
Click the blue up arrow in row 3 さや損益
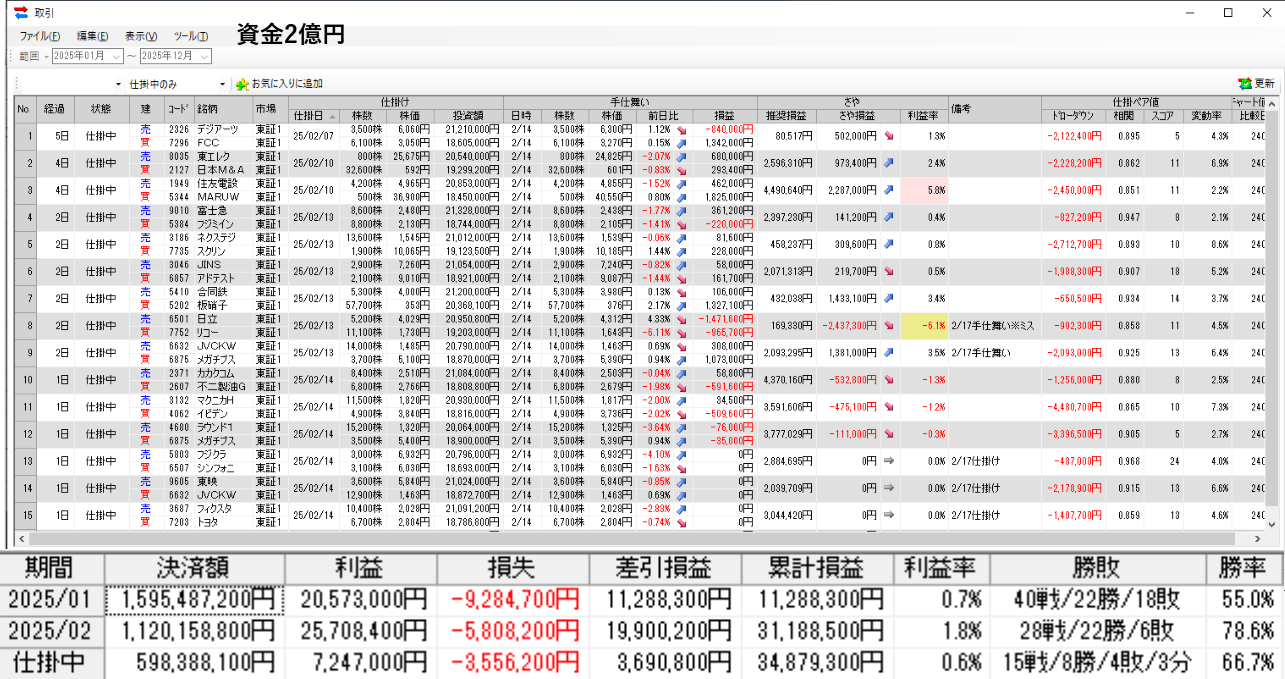[x=888, y=191]
